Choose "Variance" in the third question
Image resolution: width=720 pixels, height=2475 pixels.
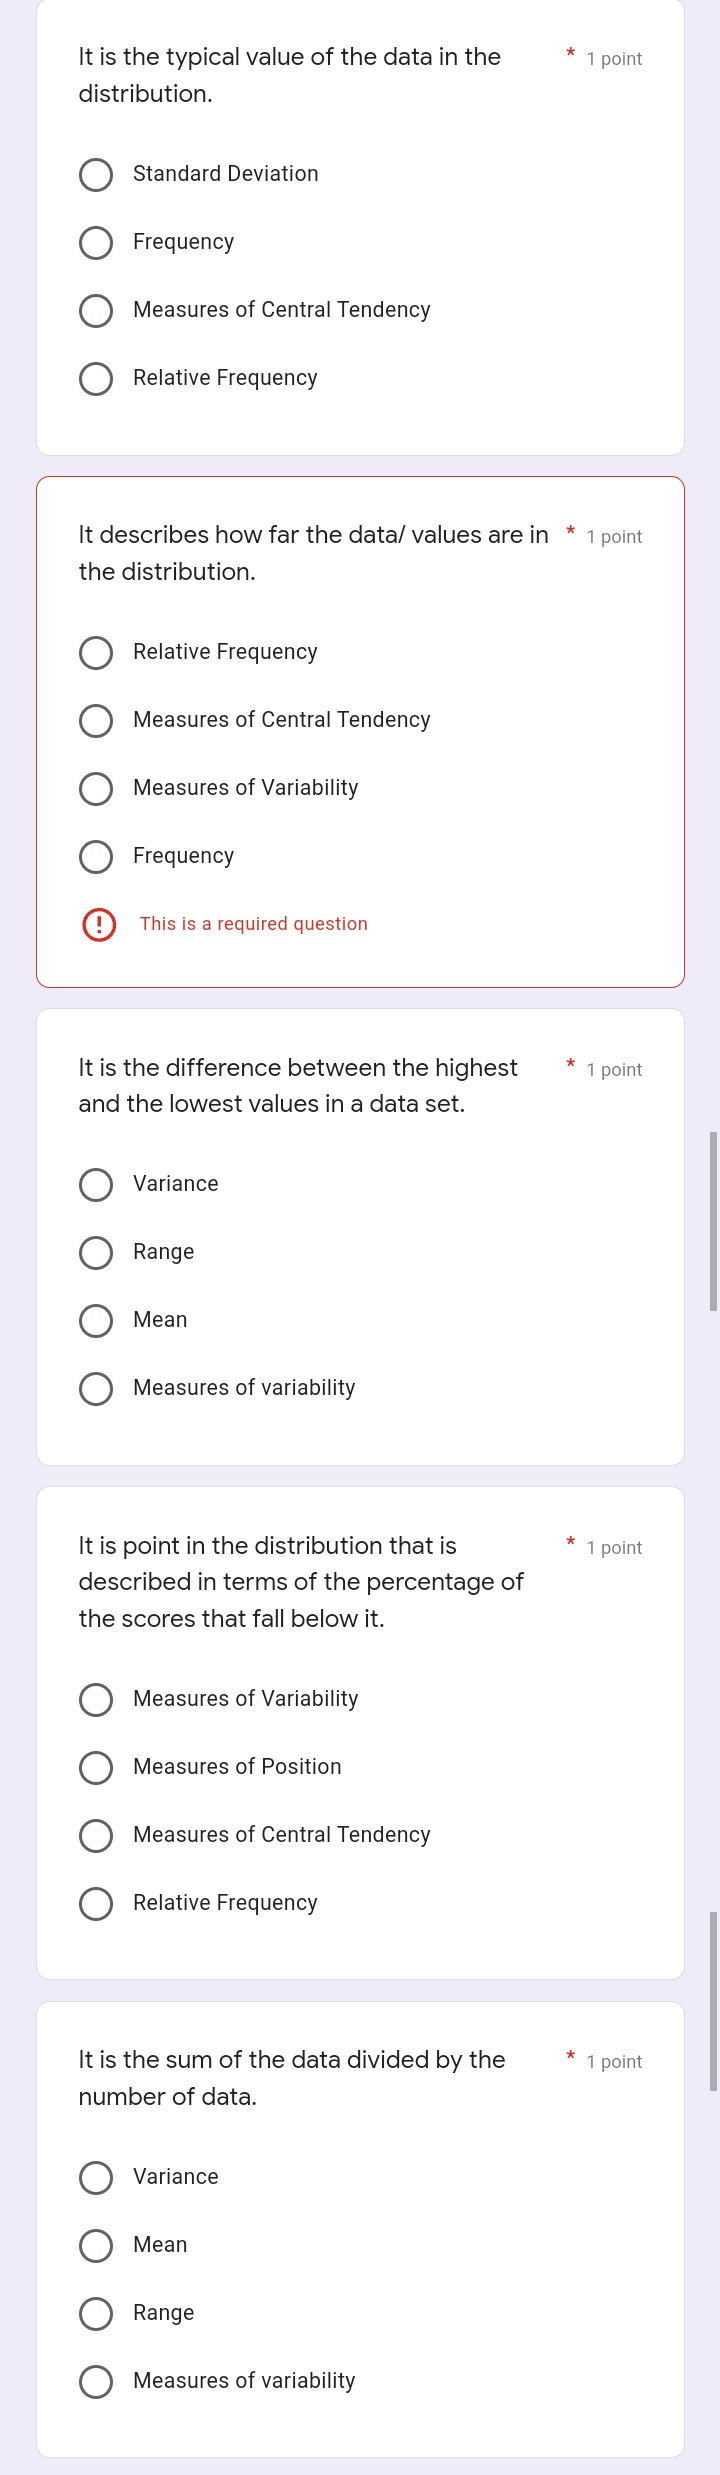click(x=96, y=1185)
